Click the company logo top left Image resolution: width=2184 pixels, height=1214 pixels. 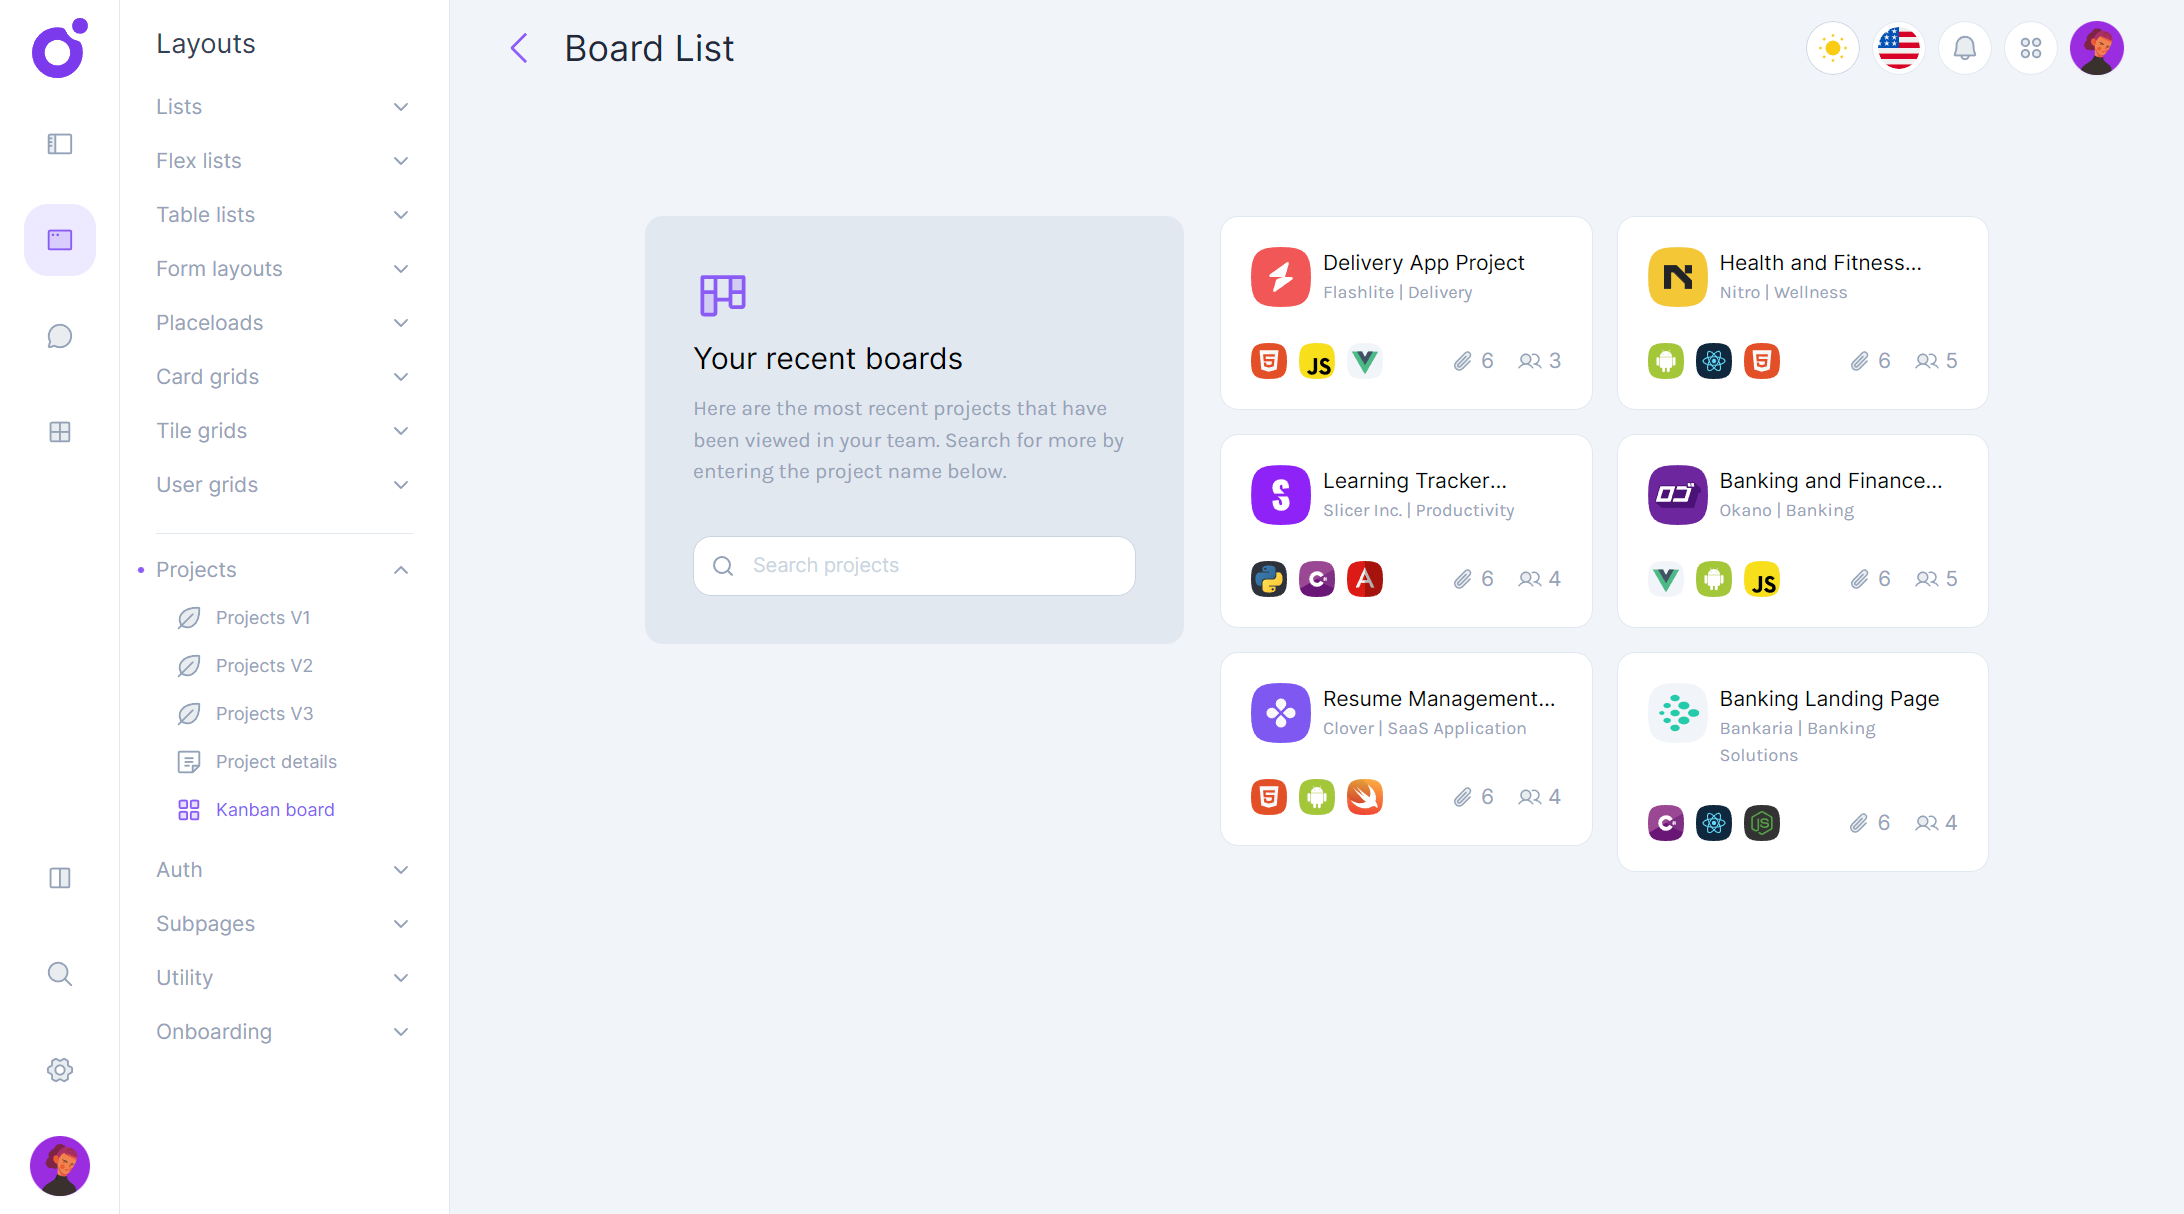tap(58, 49)
